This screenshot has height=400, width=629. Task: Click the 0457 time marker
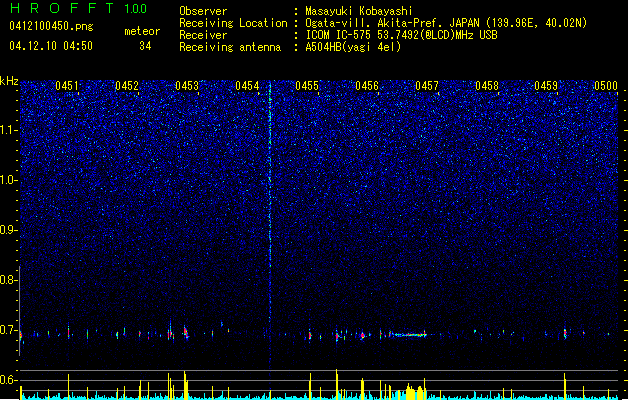[427, 86]
